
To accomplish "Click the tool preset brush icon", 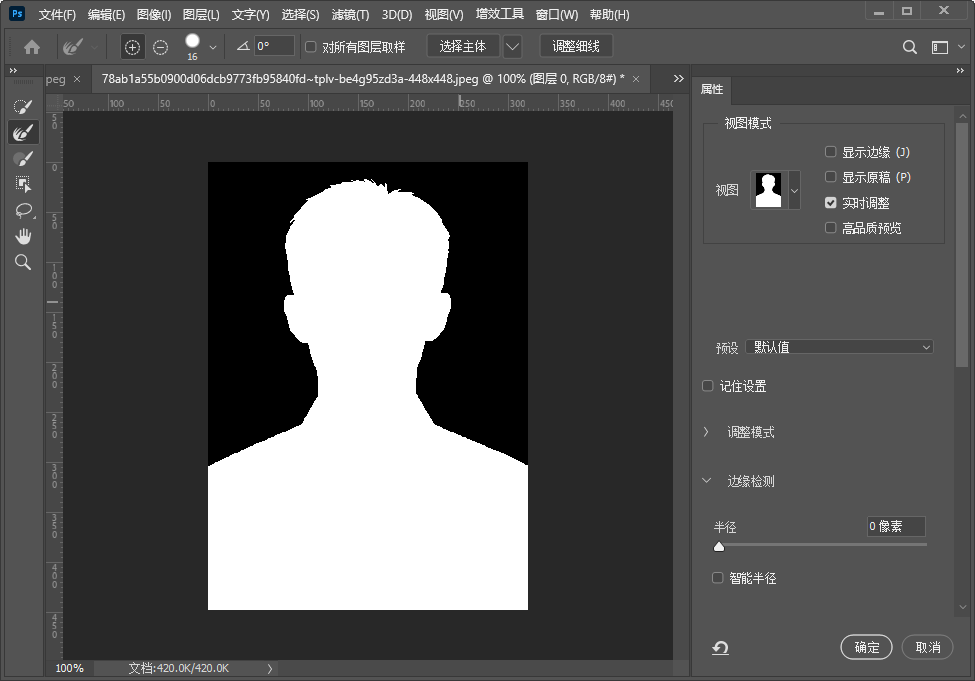I will [x=73, y=47].
